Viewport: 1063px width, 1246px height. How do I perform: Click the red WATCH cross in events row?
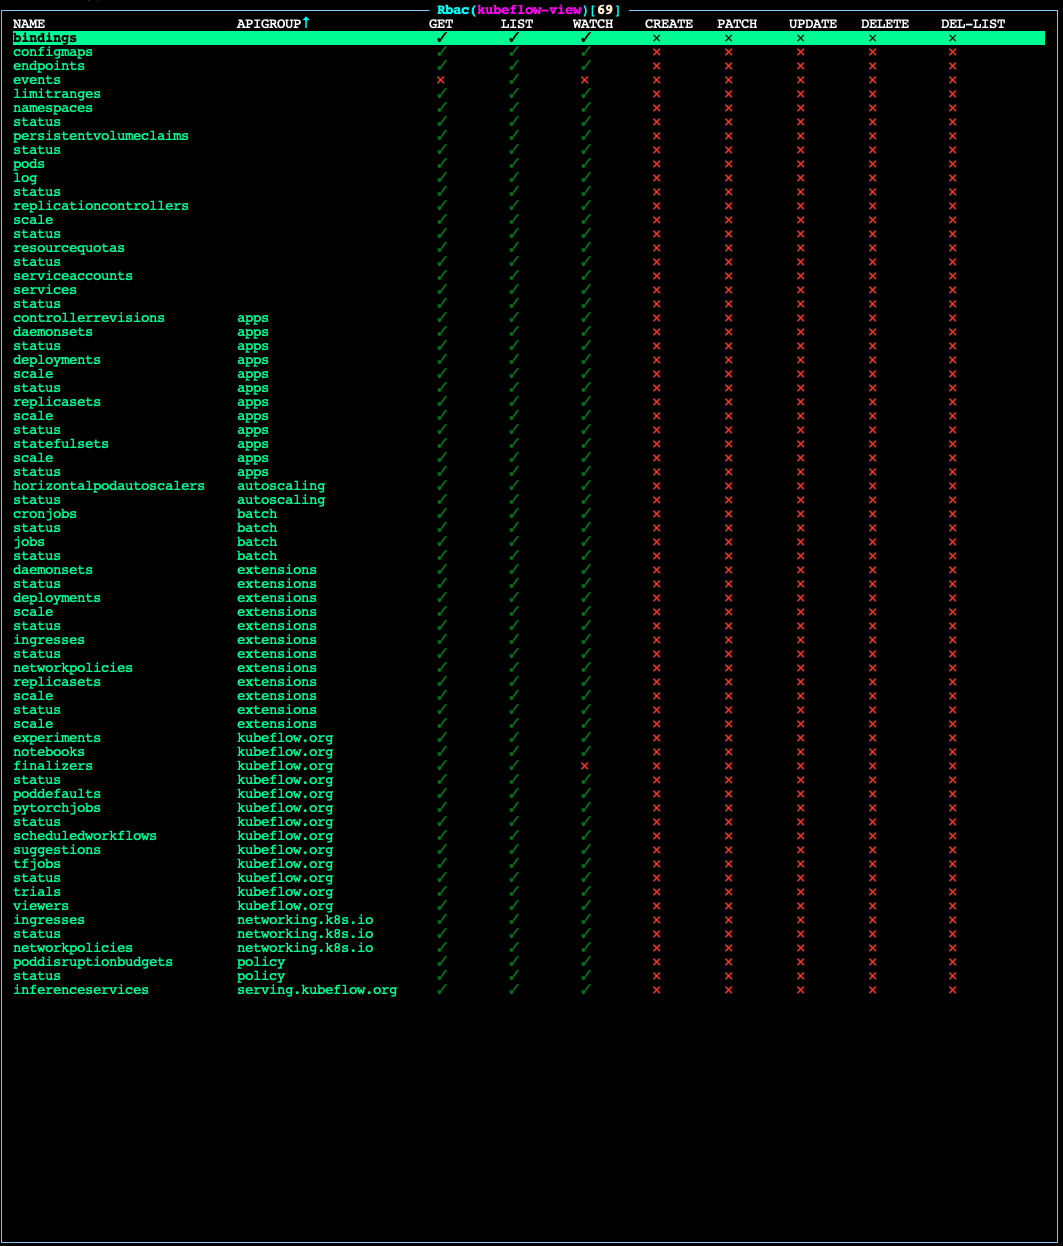click(585, 80)
